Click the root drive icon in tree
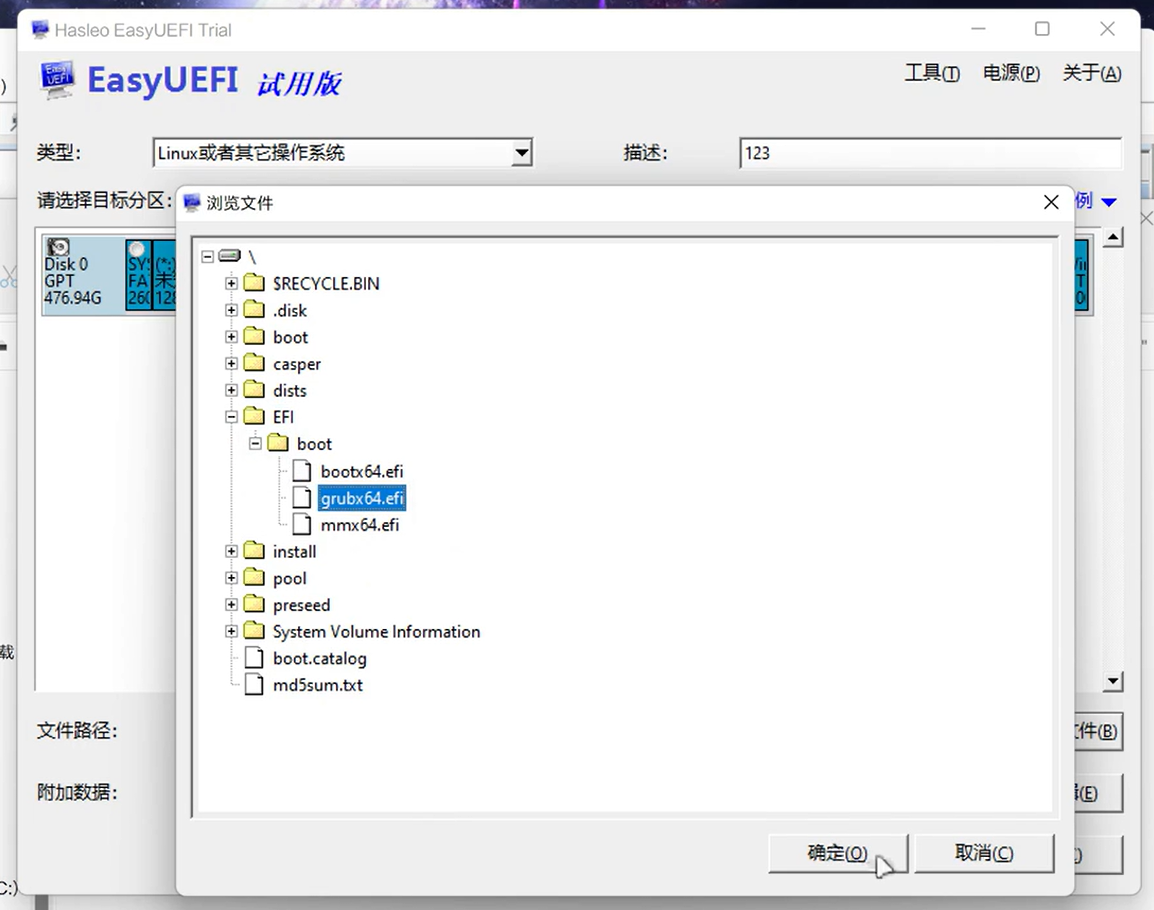1154x910 pixels. pyautogui.click(x=230, y=255)
